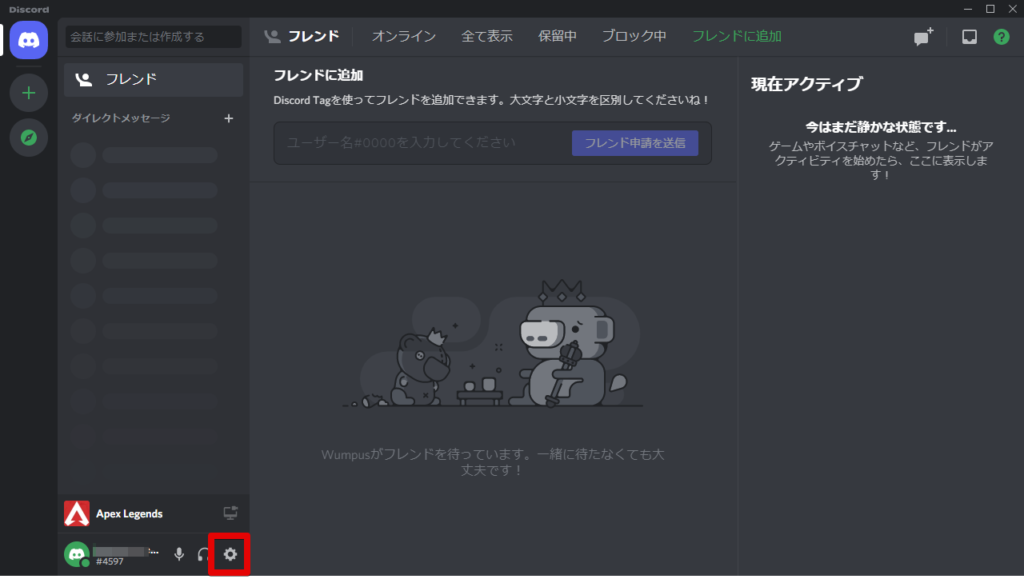Stream Apex Legends screen share icon
Viewport: 1024px width, 579px height.
(231, 513)
